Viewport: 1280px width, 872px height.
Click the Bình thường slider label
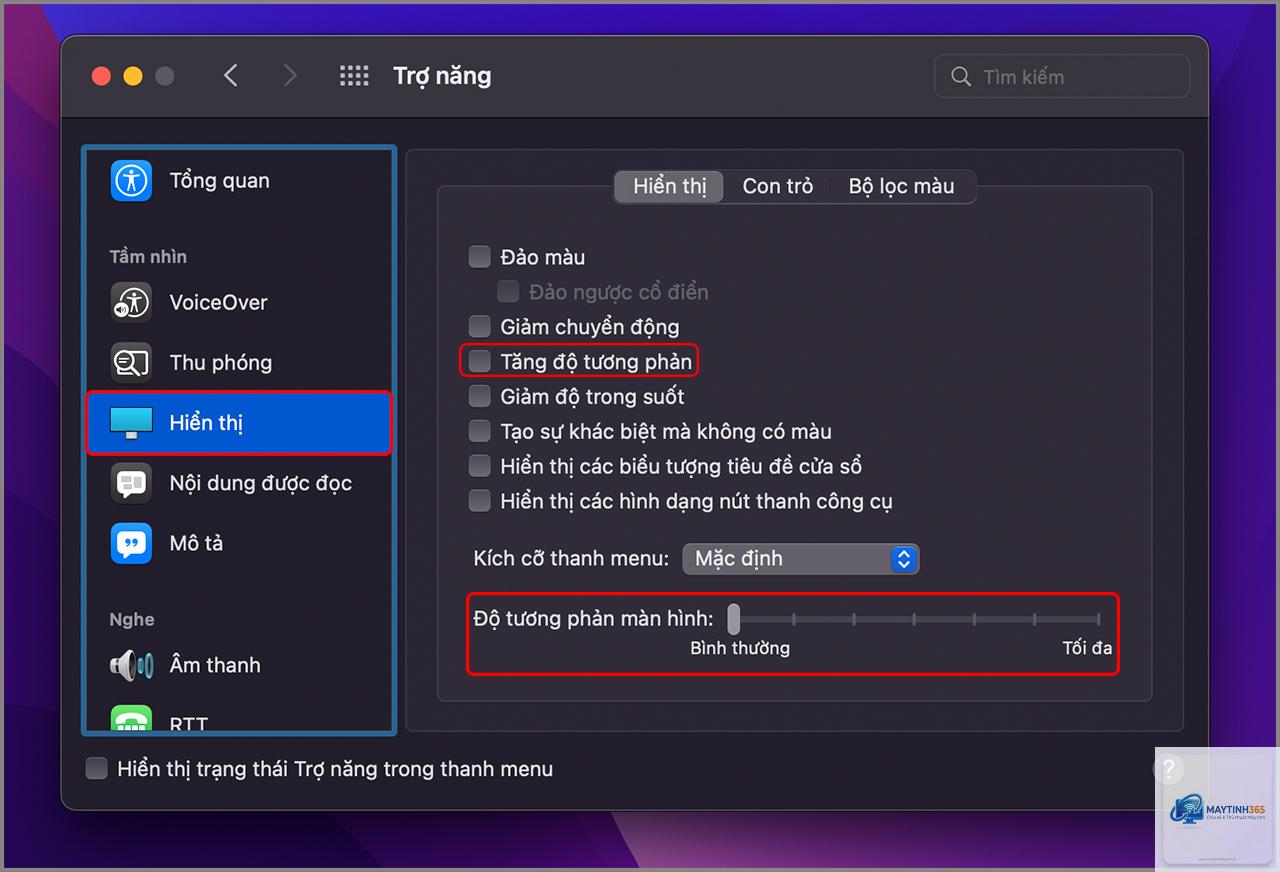coord(740,648)
